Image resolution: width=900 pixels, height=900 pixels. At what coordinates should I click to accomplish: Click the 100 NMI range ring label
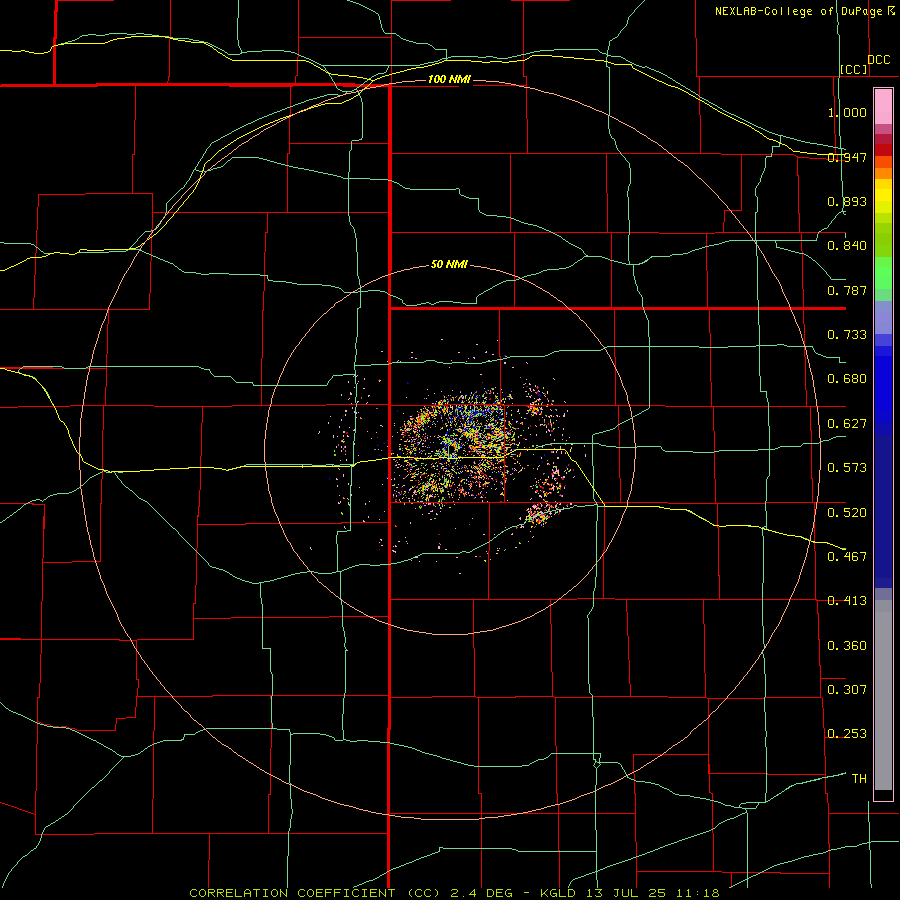click(449, 79)
